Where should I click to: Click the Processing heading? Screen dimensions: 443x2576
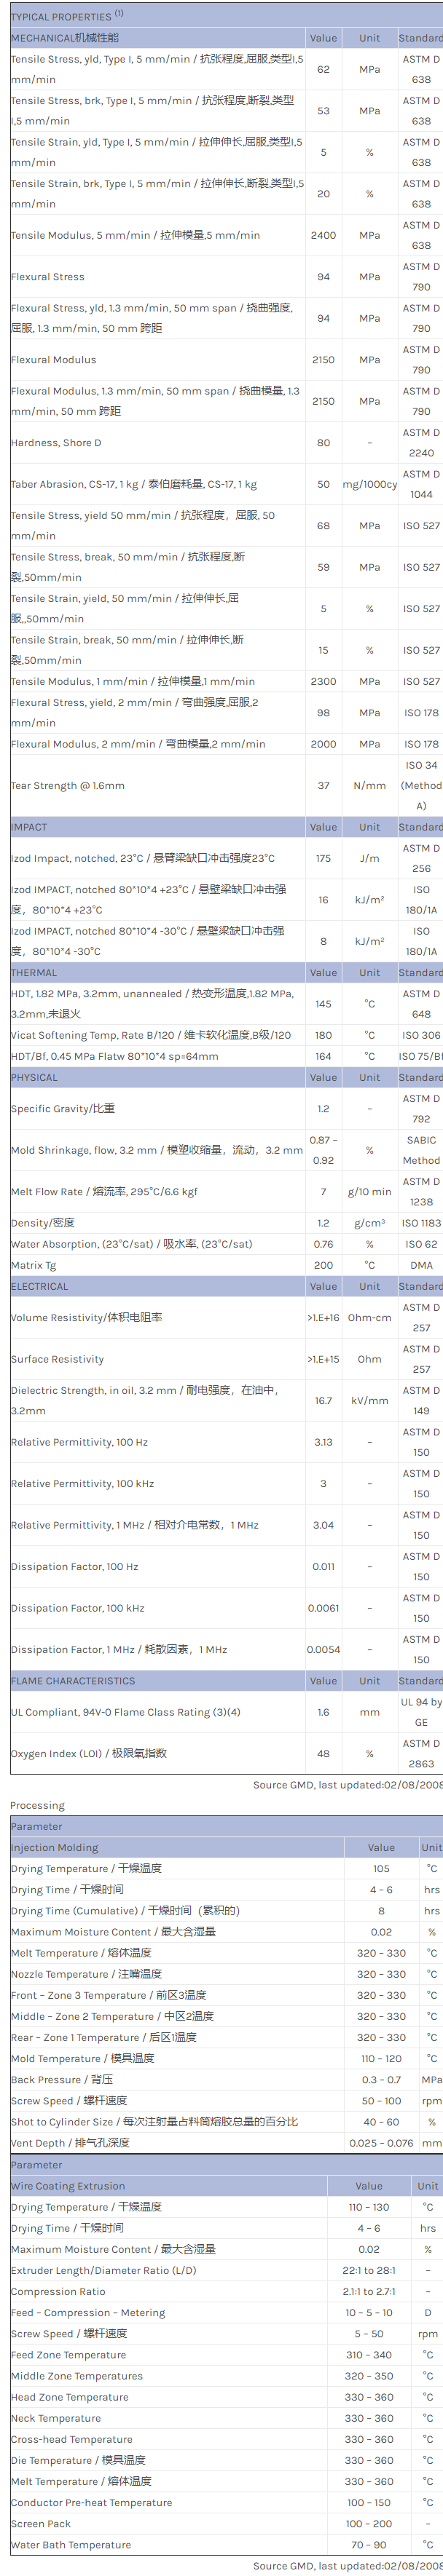click(37, 1806)
